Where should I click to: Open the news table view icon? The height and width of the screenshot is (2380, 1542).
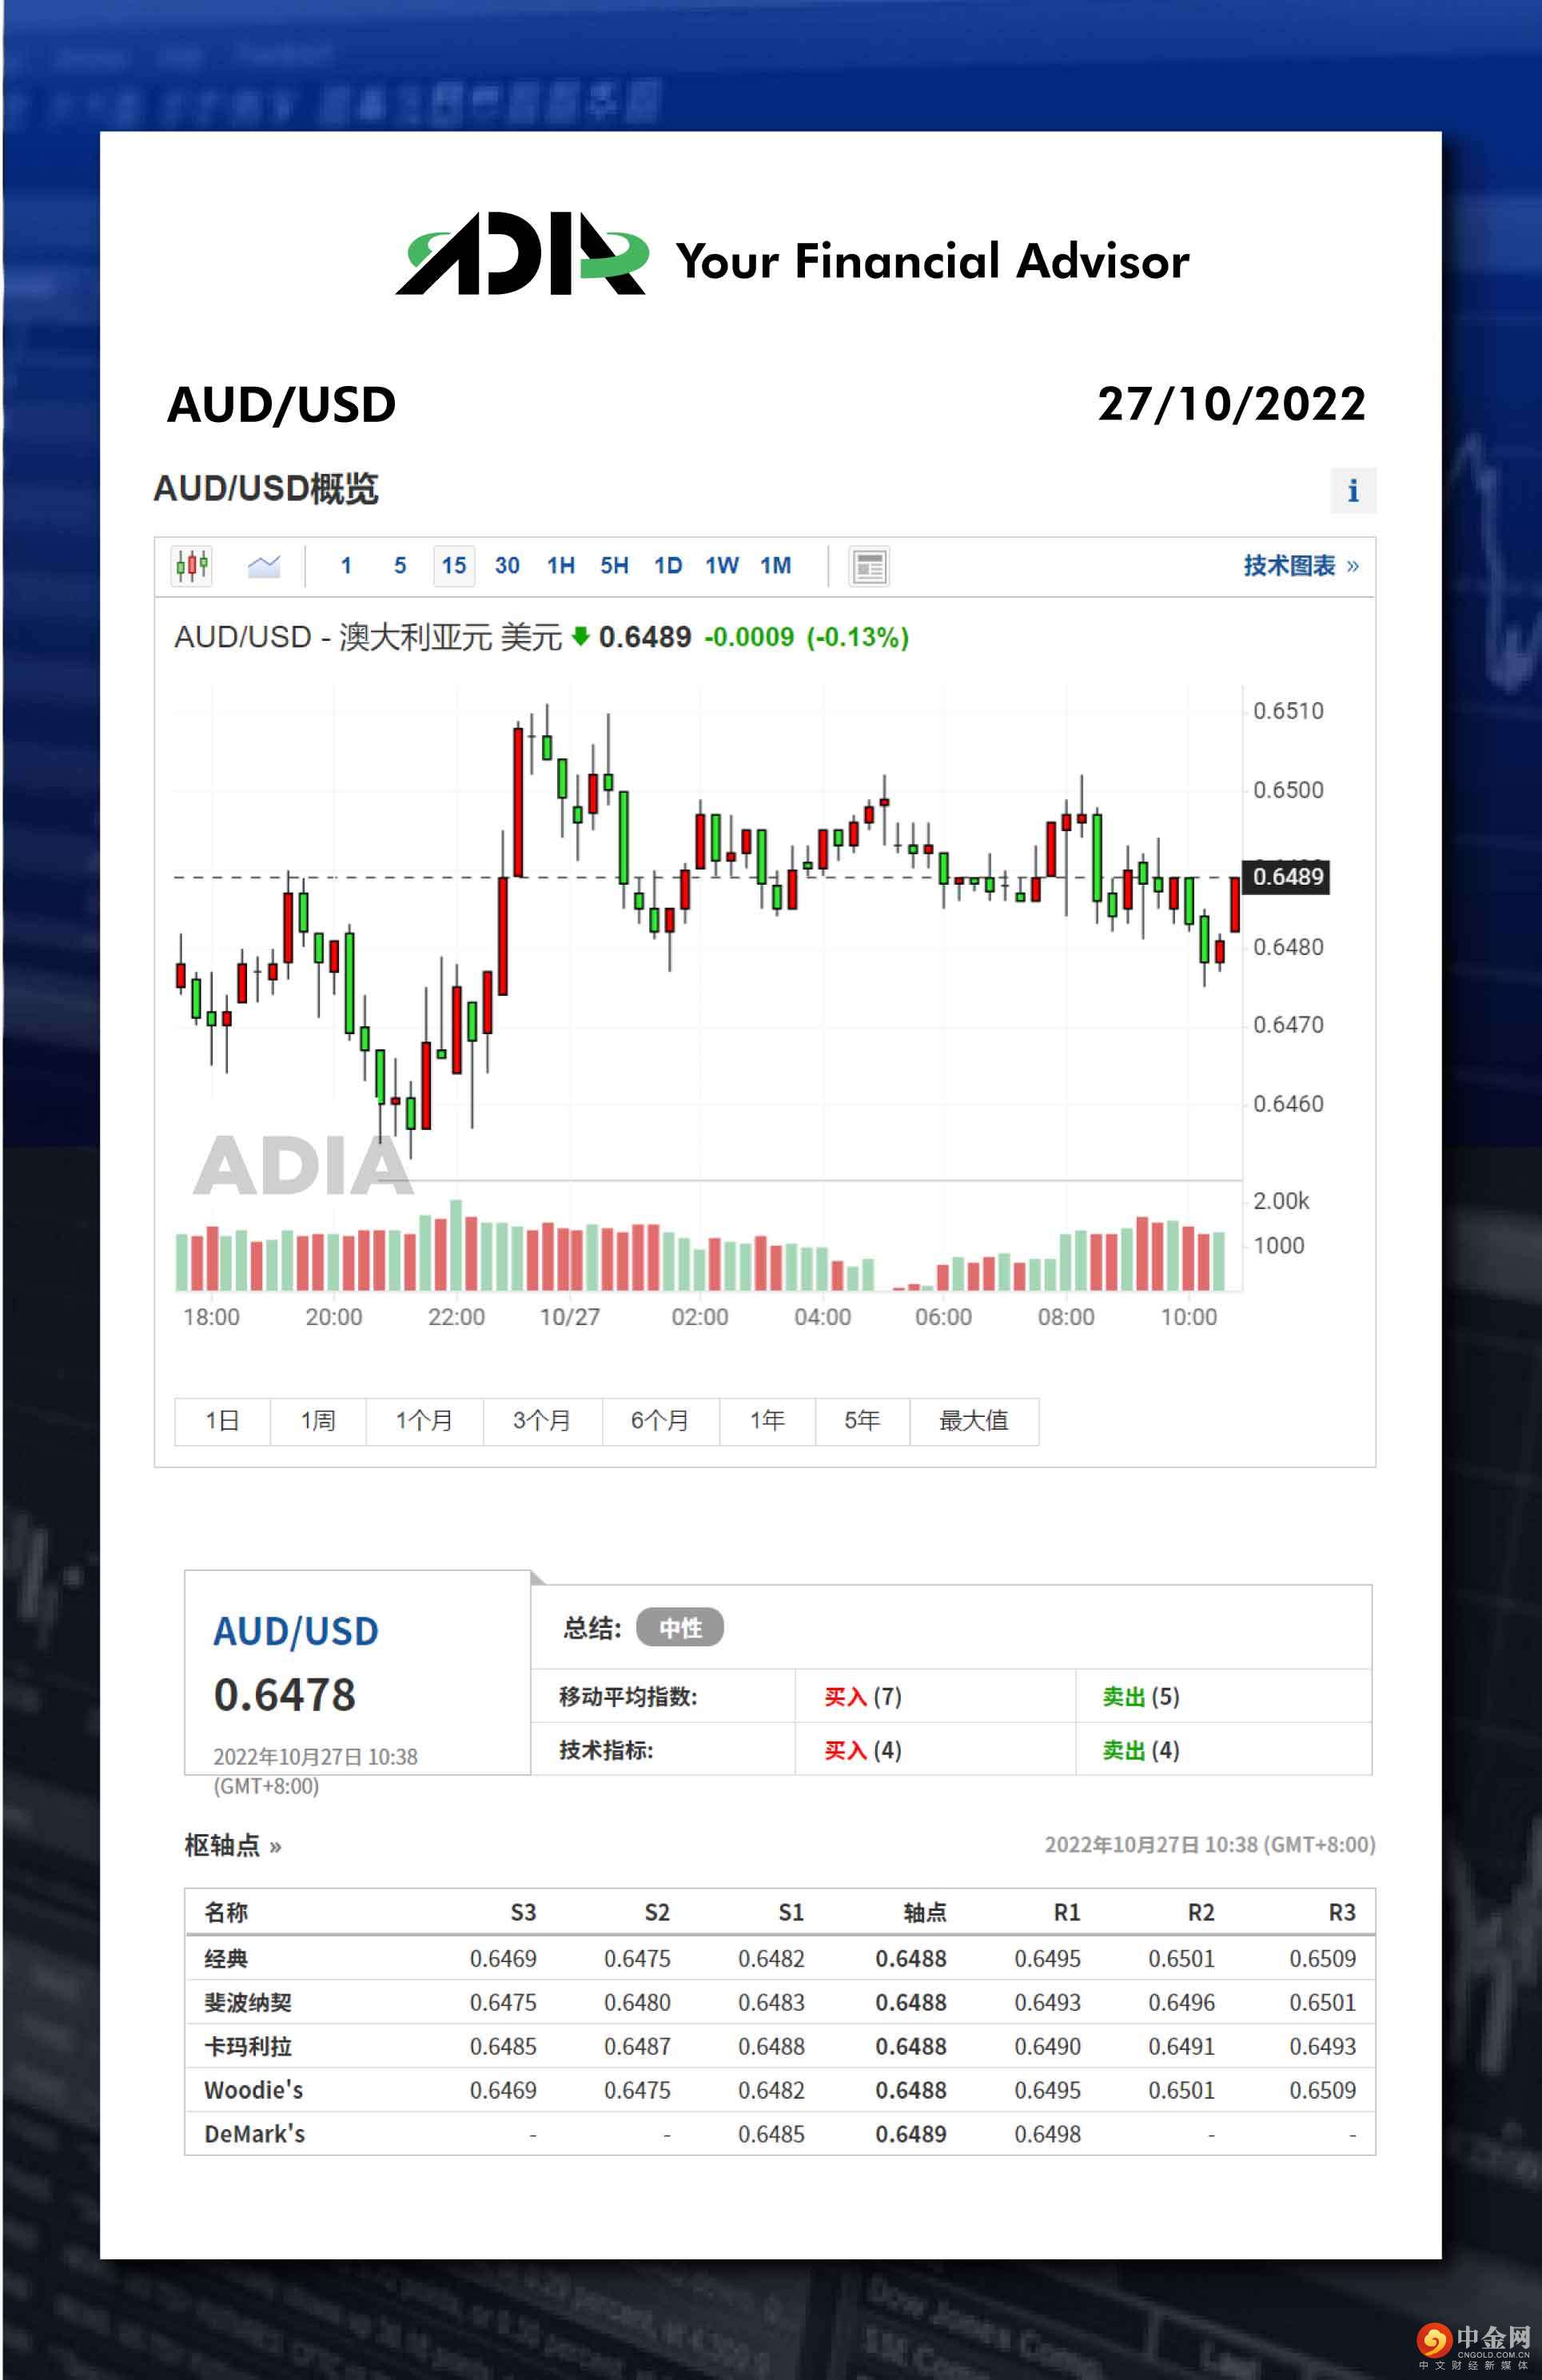(x=869, y=567)
